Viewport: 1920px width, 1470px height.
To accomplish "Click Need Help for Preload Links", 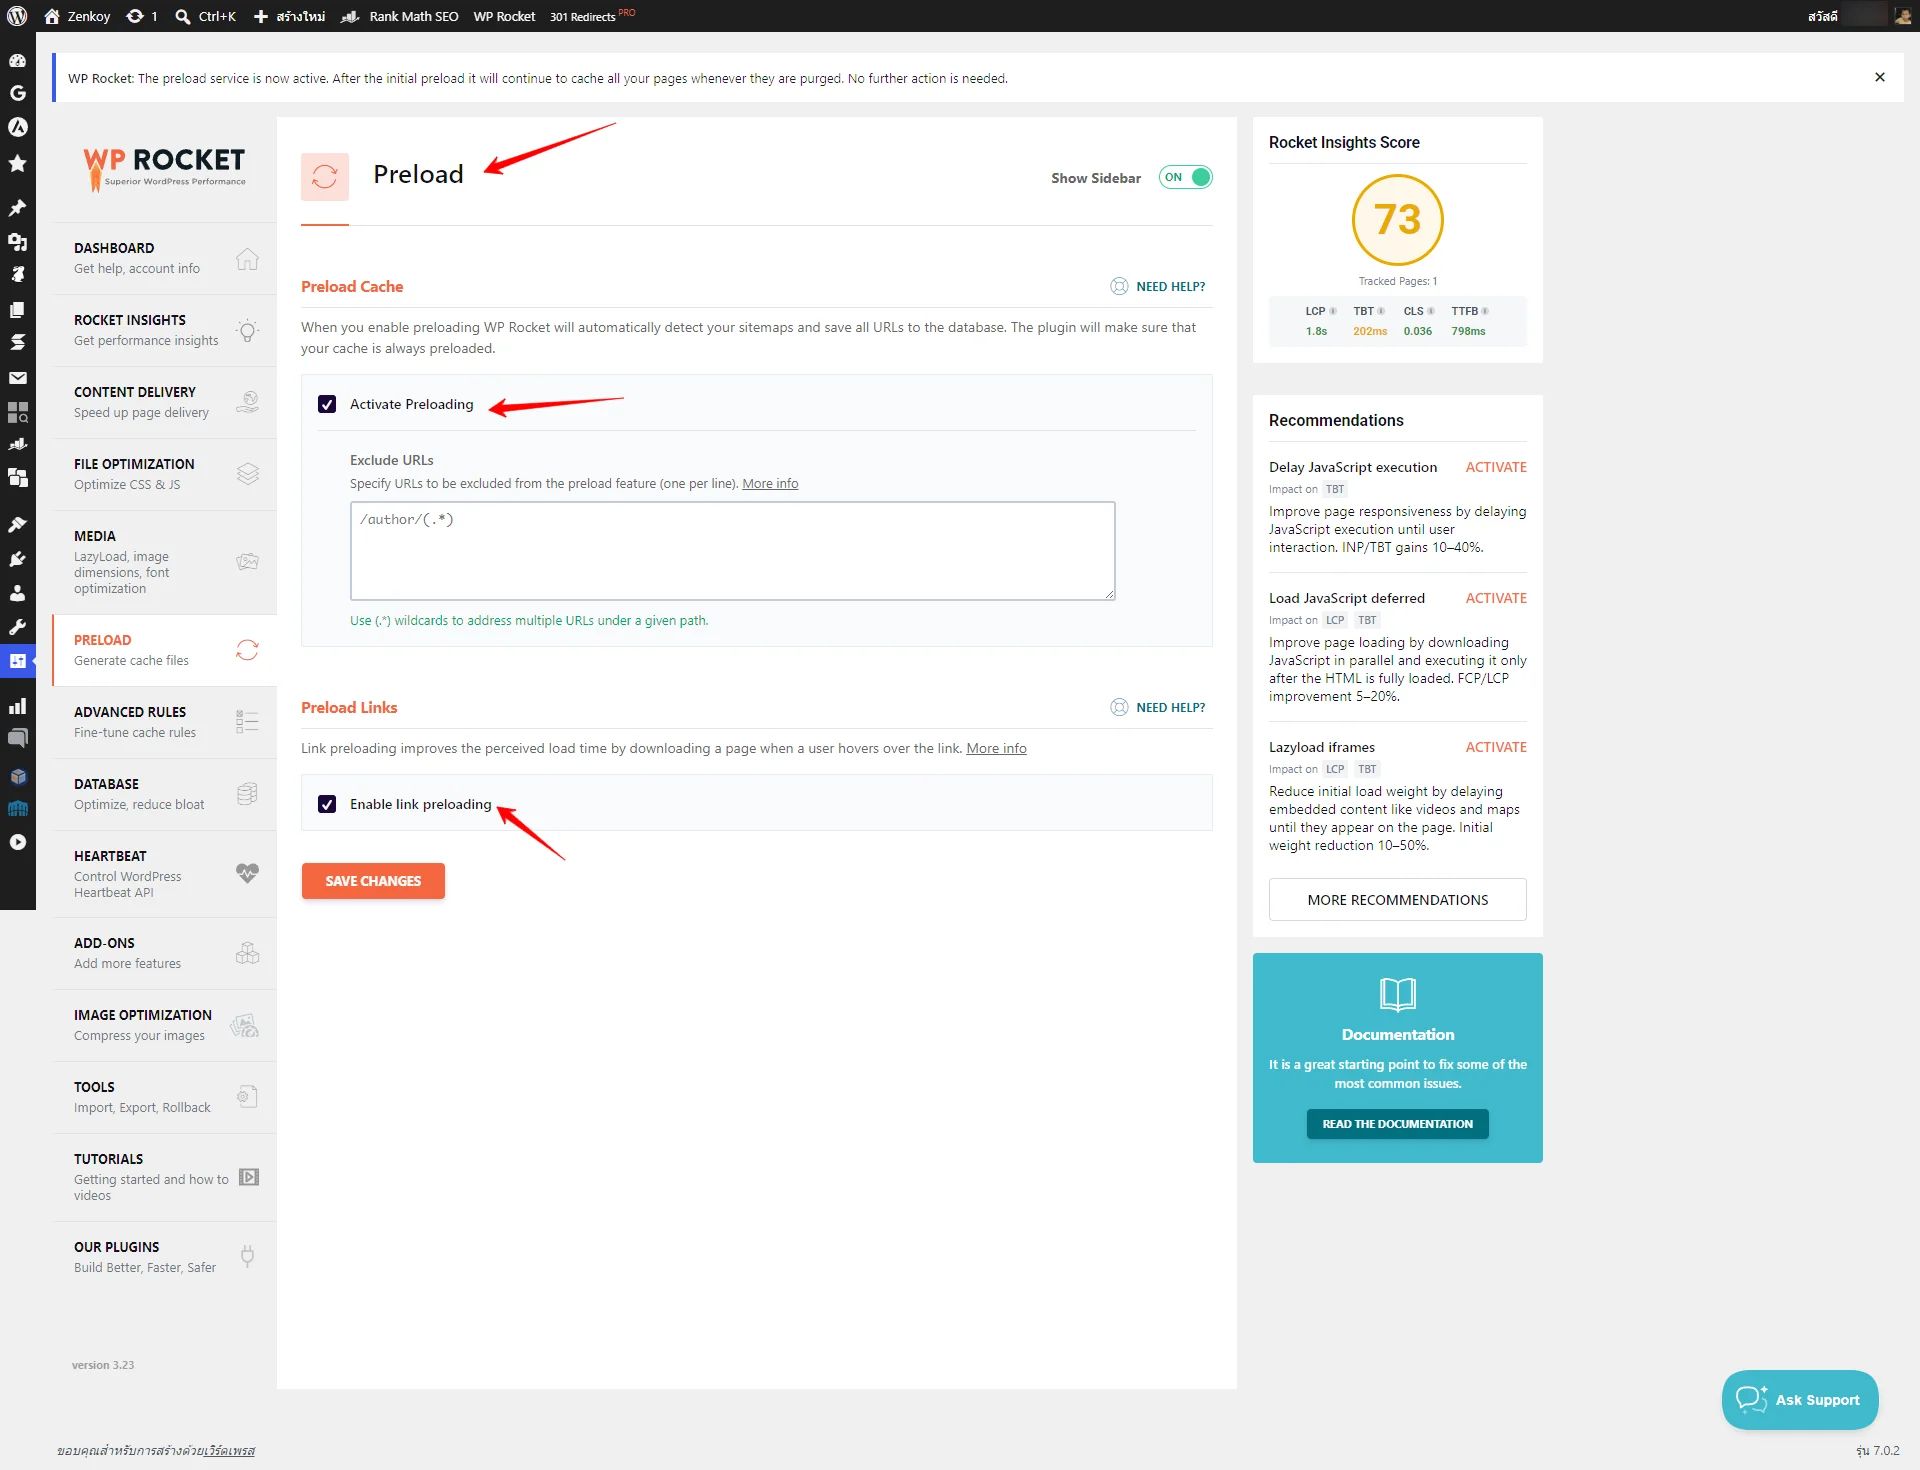I will (1158, 708).
